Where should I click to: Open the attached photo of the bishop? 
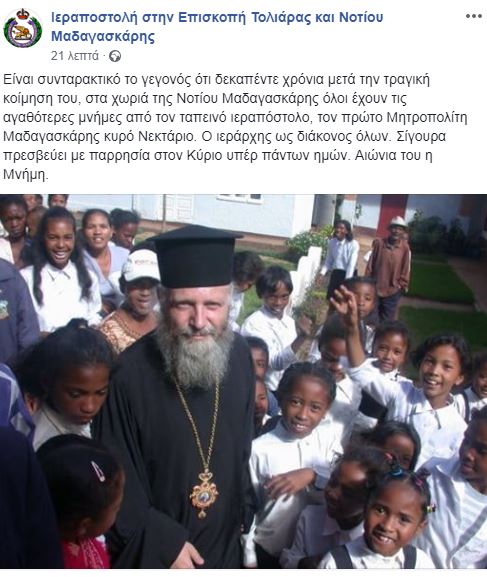coord(243,382)
